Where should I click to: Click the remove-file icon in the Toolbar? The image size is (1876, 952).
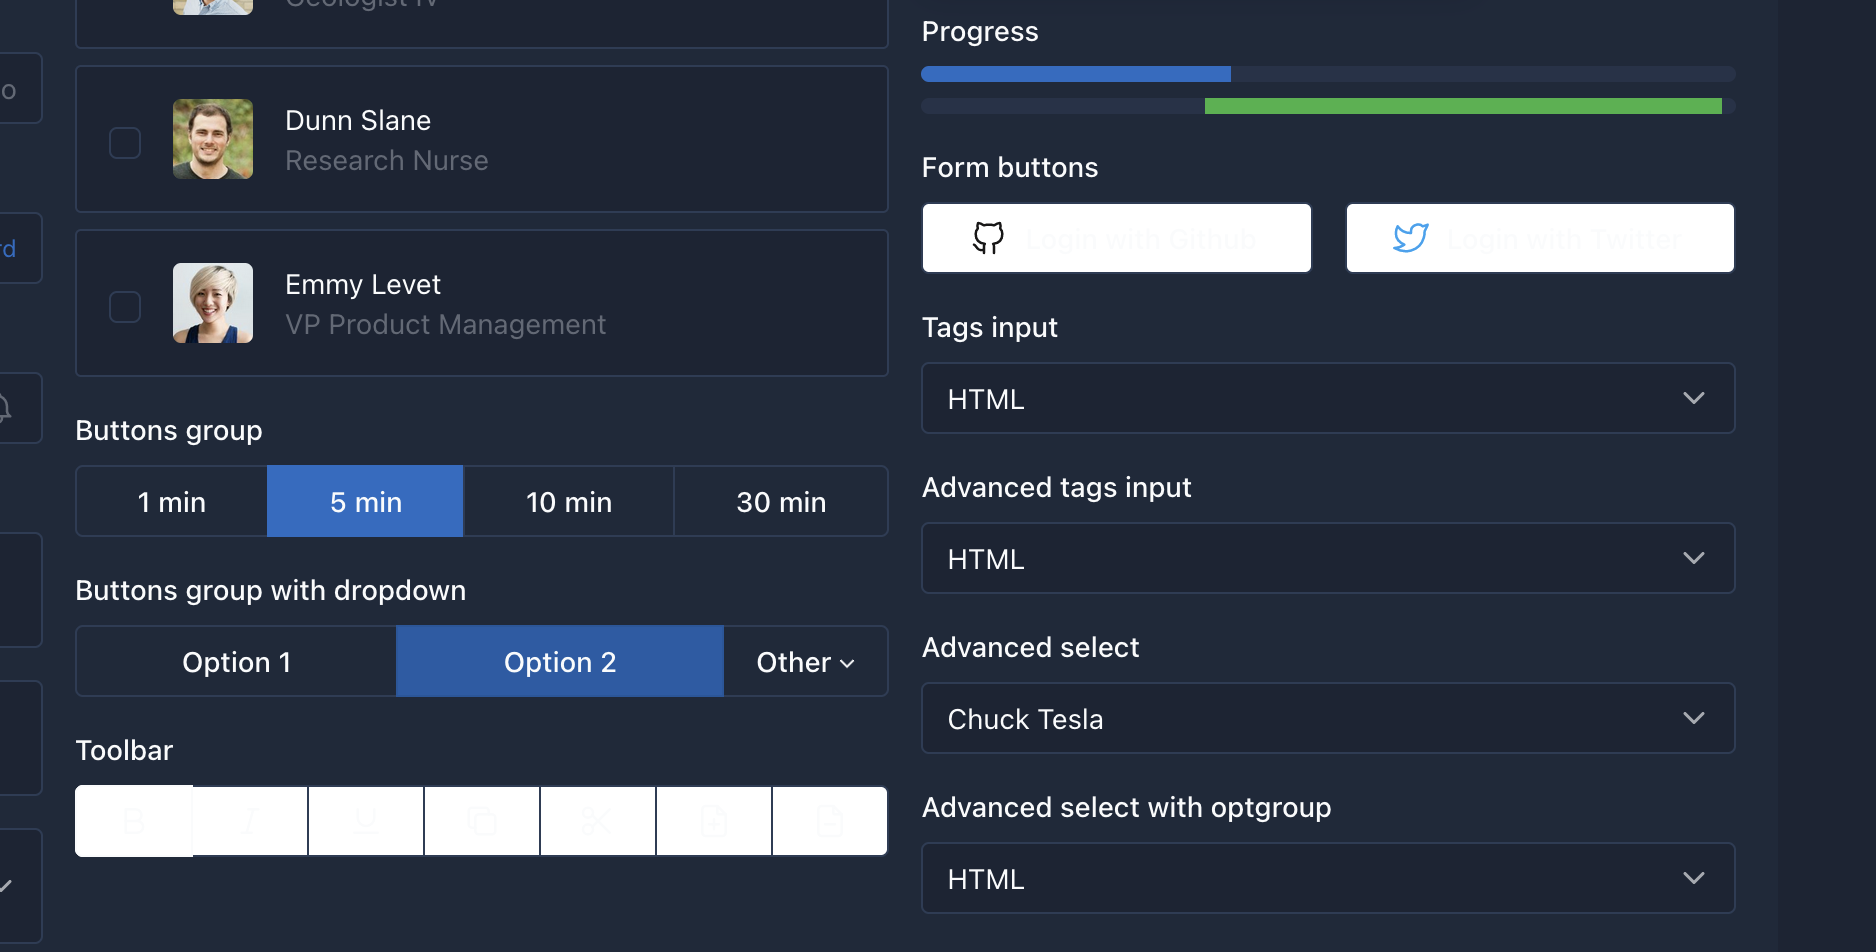pyautogui.click(x=829, y=821)
